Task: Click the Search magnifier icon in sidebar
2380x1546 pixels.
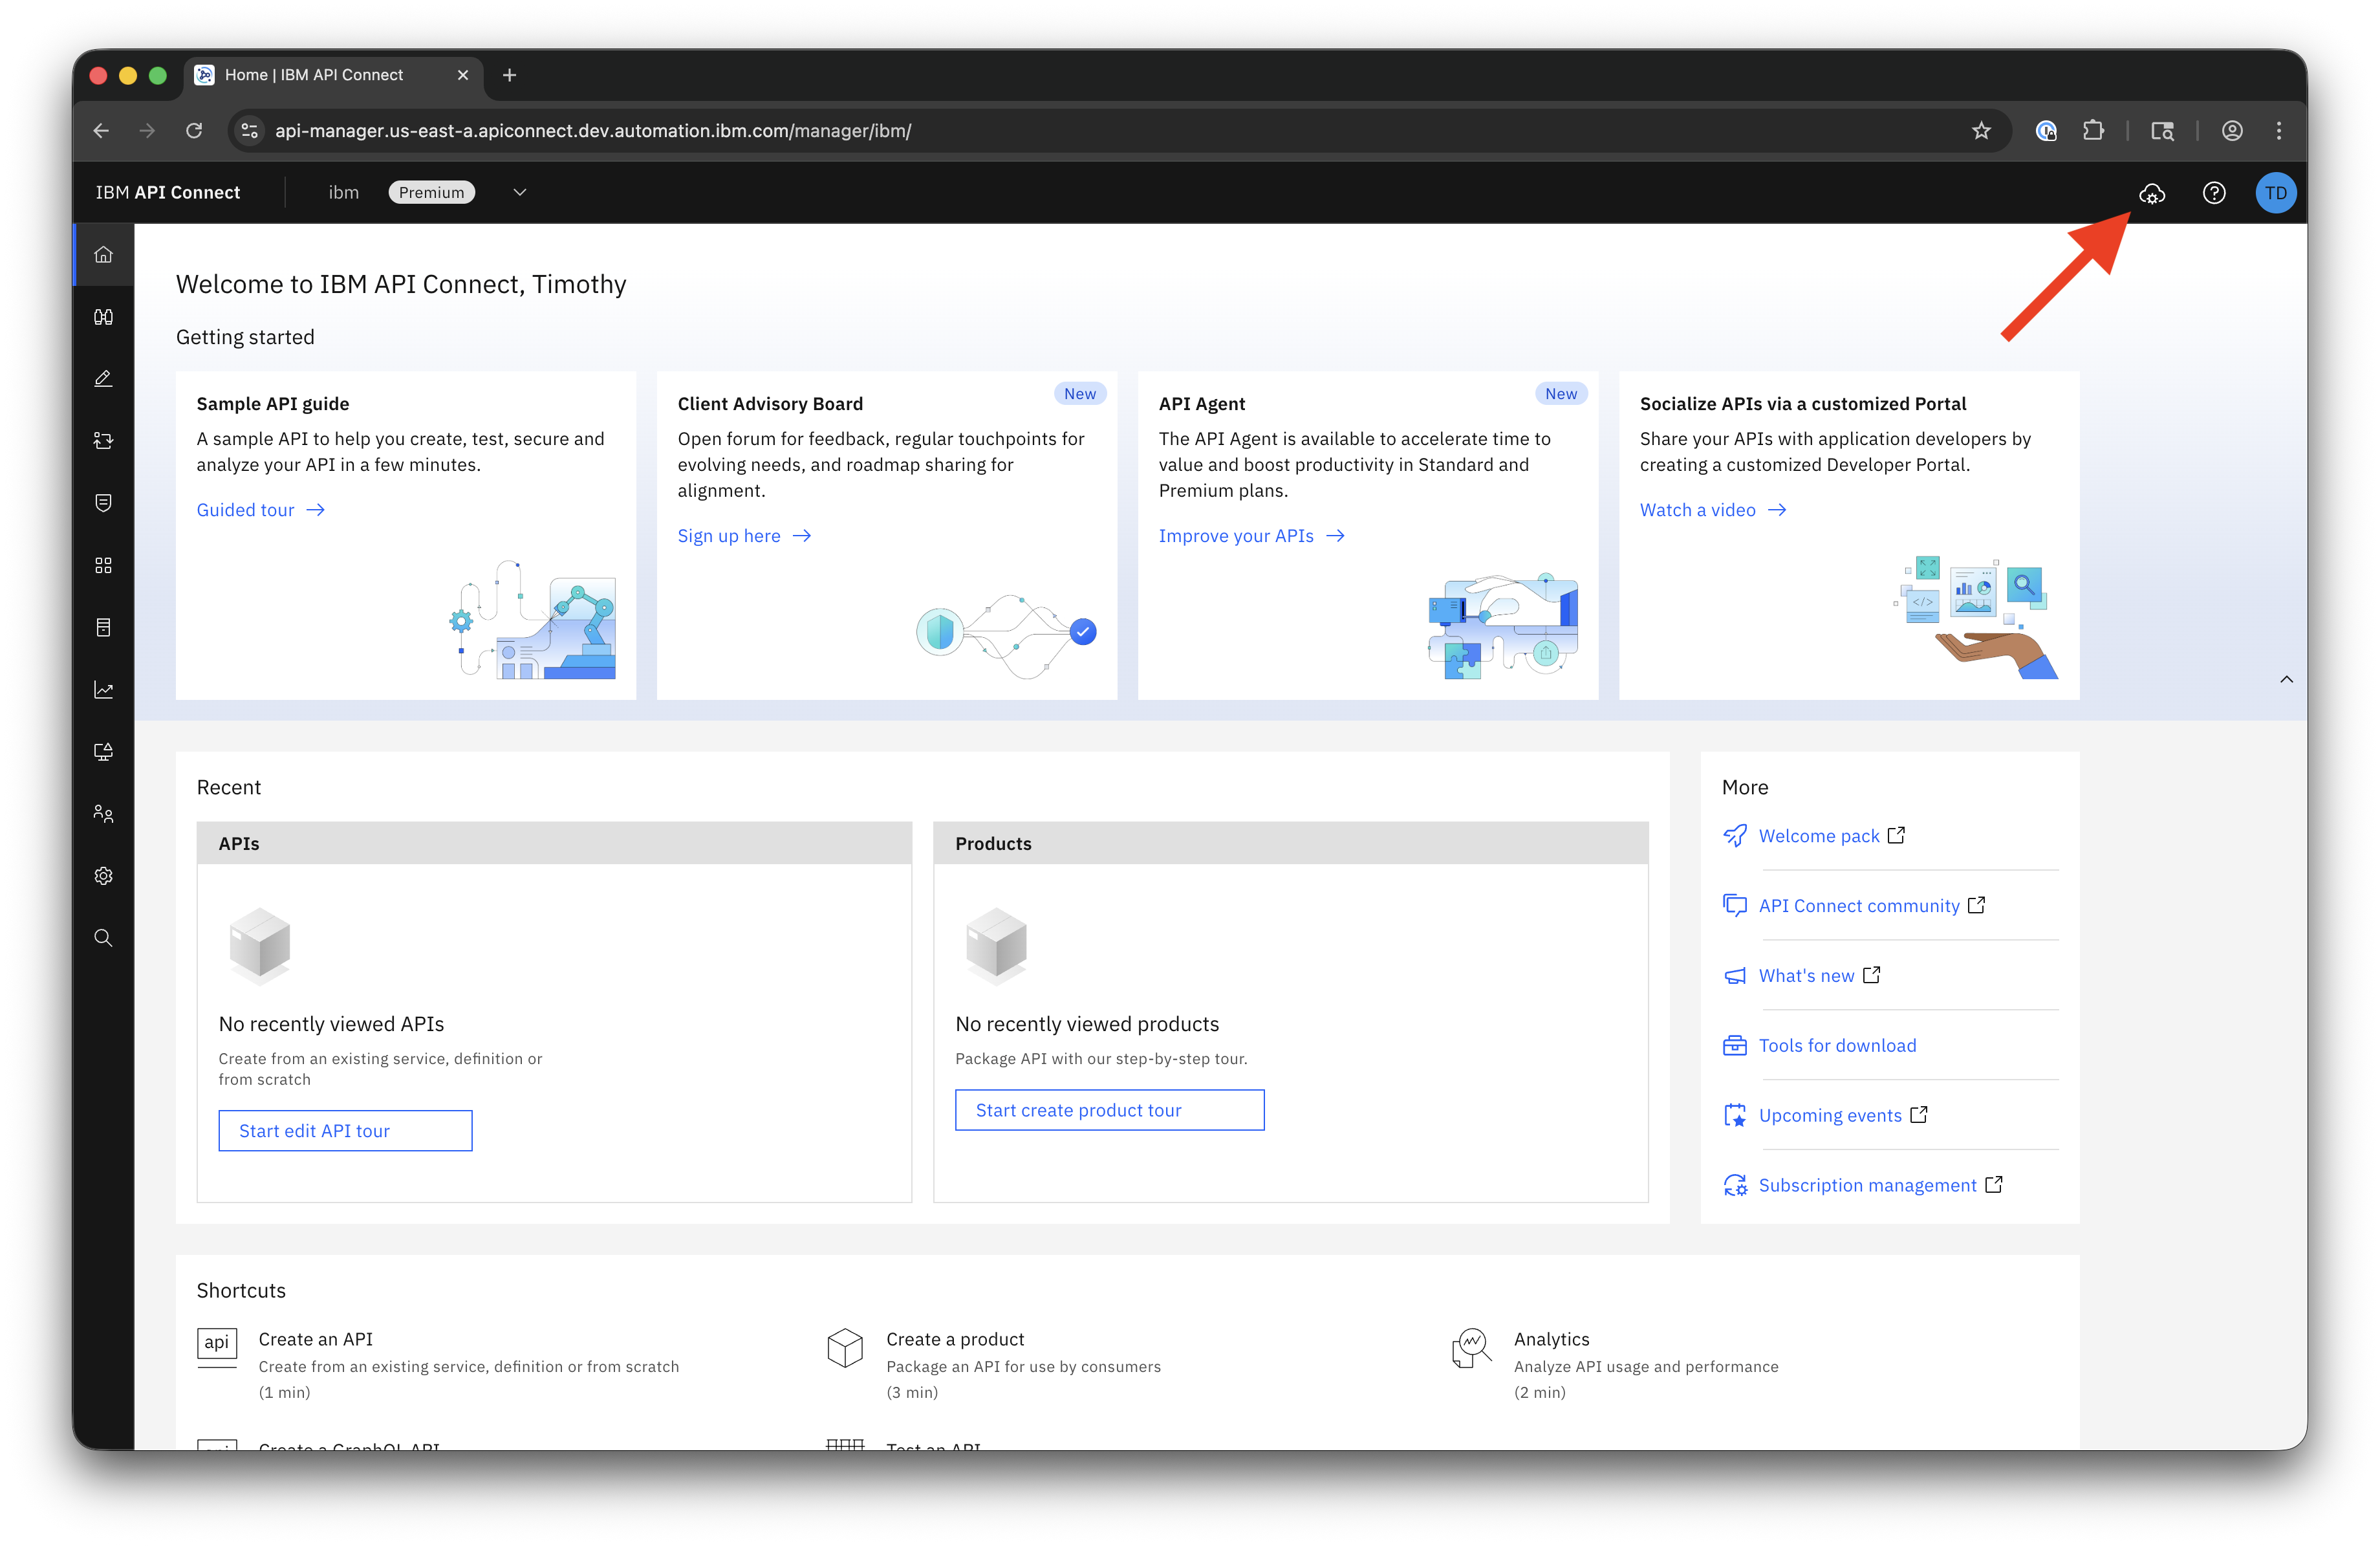Action: pos(103,938)
